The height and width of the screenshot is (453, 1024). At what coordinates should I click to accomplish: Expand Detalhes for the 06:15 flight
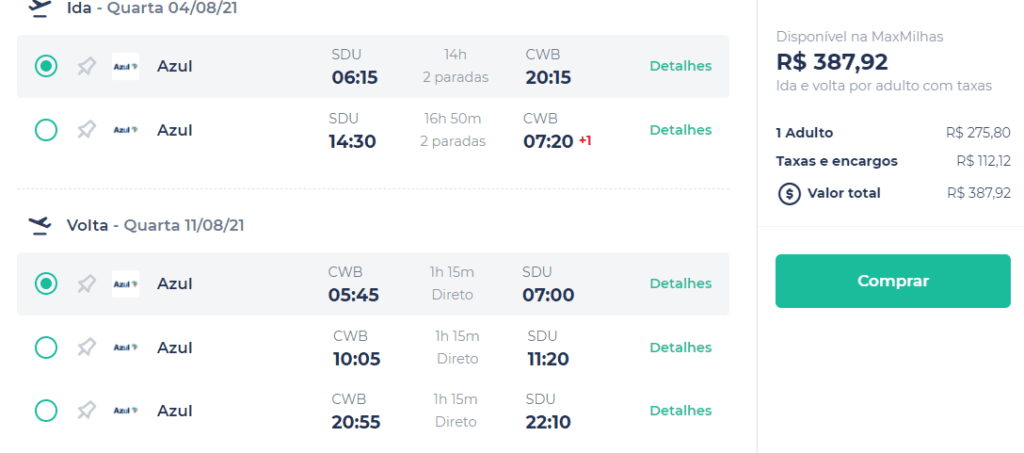tap(680, 66)
